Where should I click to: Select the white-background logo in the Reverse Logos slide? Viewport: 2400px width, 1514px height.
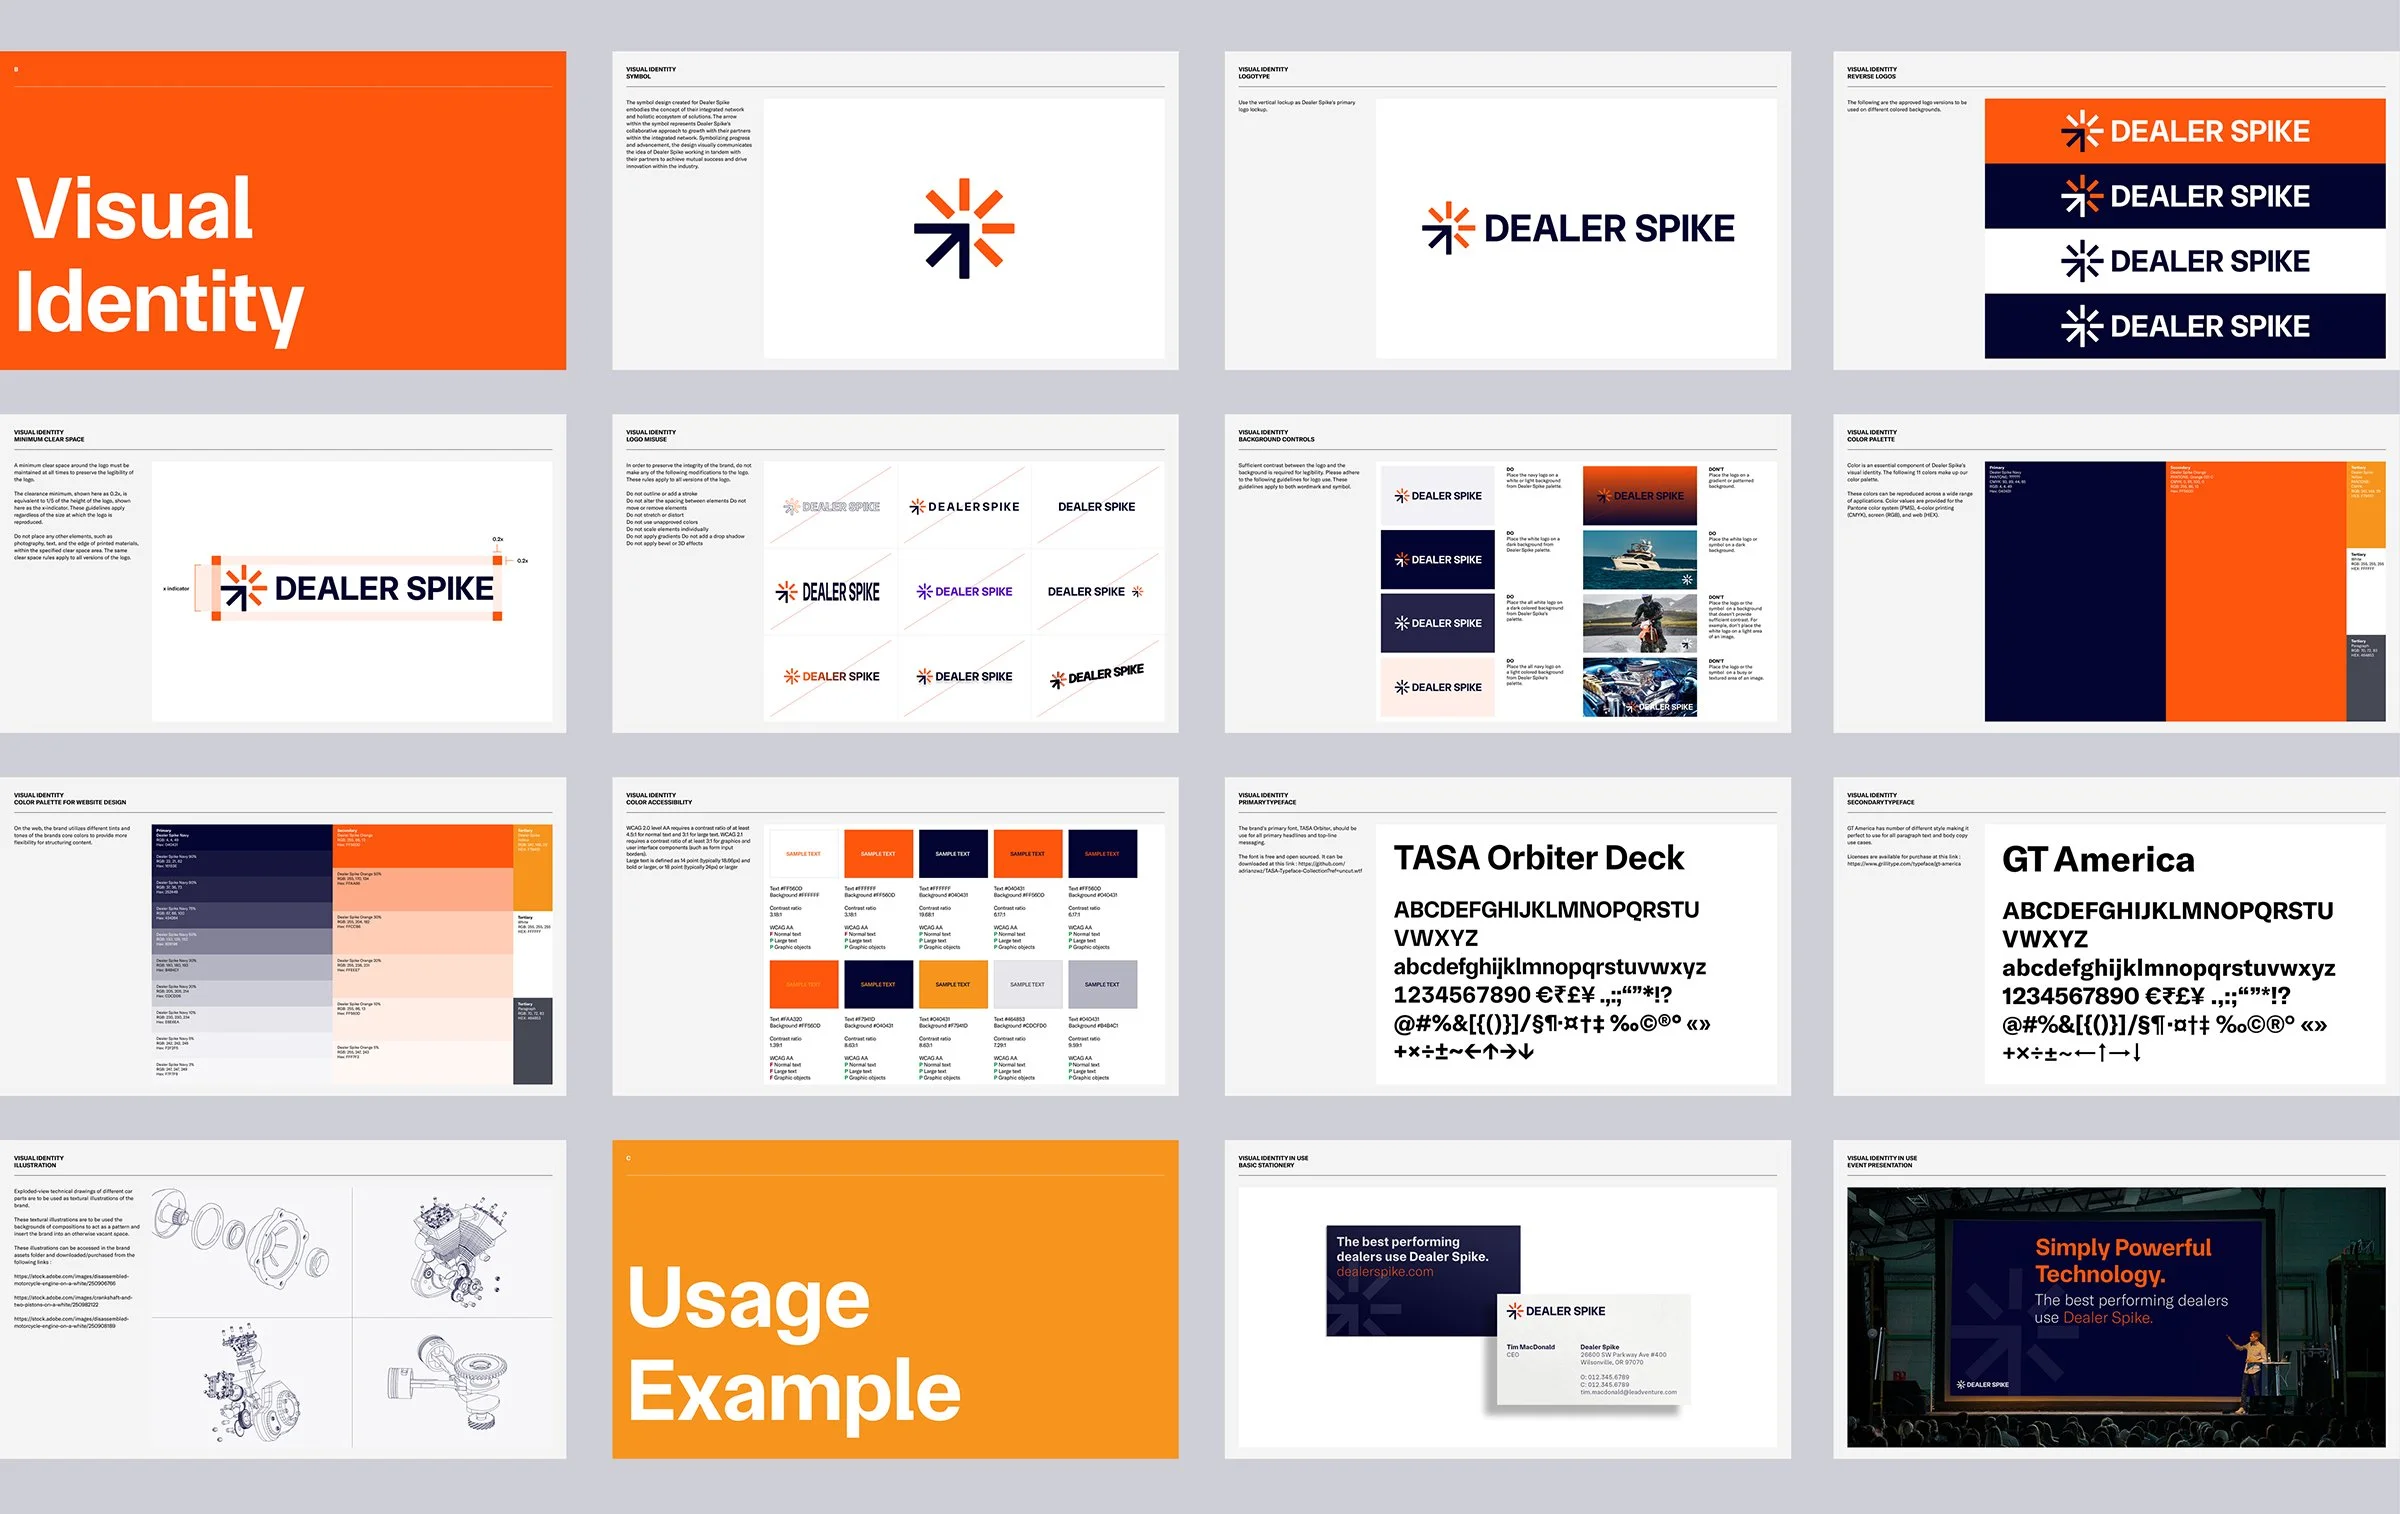(2184, 261)
